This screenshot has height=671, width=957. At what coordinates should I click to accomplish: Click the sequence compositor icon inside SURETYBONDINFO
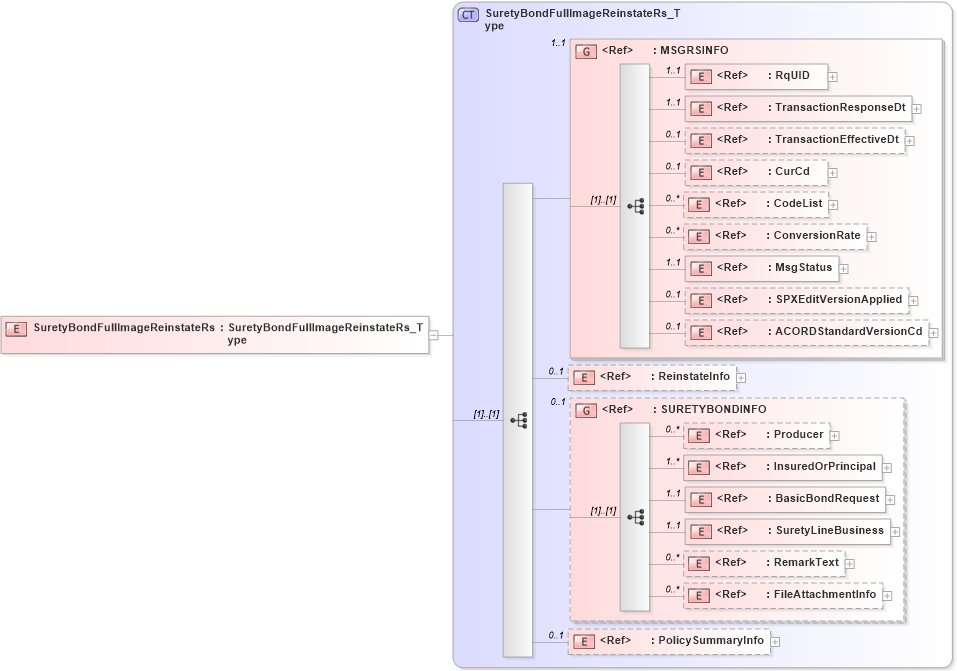click(x=634, y=517)
